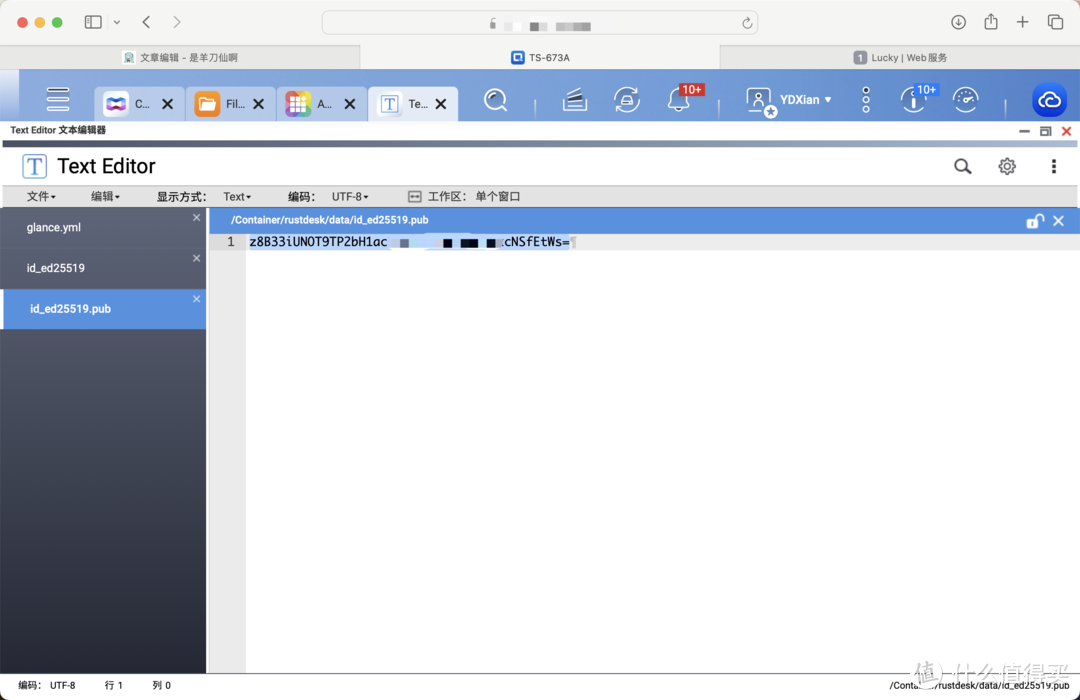Open the external devices icon
The height and width of the screenshot is (700, 1080).
627,101
